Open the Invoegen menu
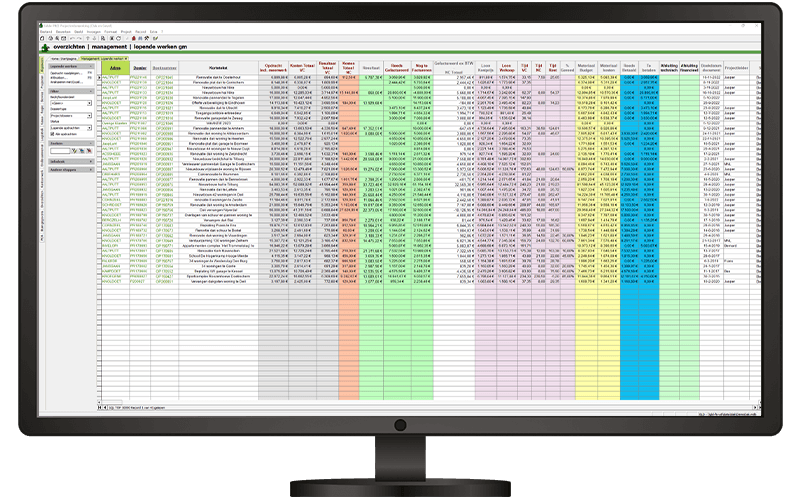 [x=93, y=32]
